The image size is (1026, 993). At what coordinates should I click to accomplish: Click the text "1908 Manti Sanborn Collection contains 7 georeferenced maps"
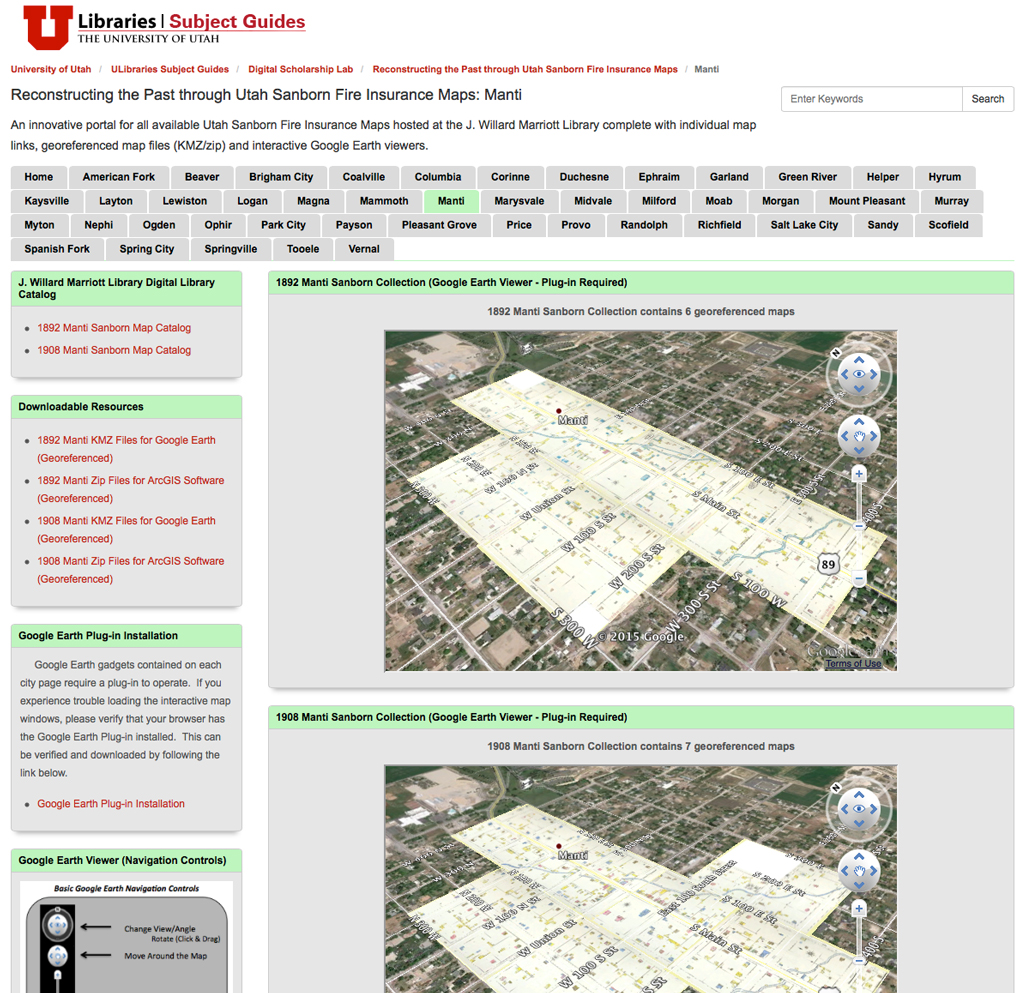point(641,746)
